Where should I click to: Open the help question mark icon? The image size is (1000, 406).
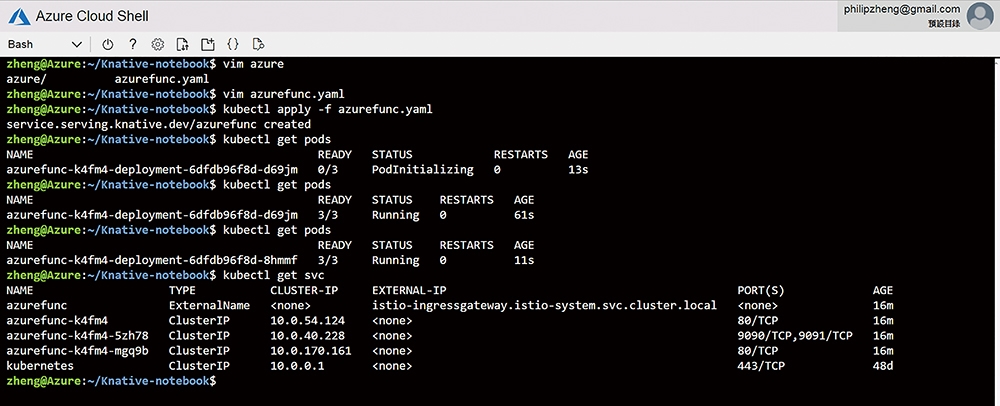pos(133,44)
